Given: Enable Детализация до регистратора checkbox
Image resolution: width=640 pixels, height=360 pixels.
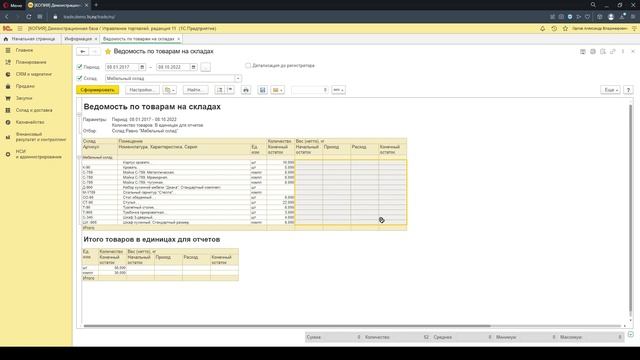Looking at the screenshot, I should pos(248,65).
